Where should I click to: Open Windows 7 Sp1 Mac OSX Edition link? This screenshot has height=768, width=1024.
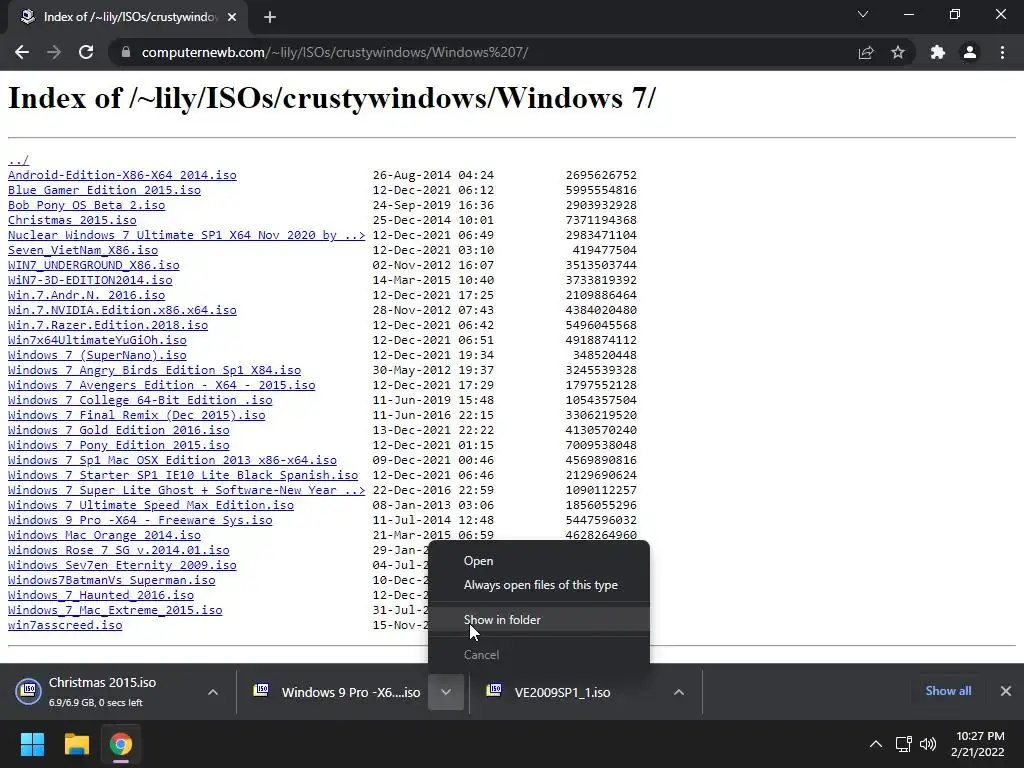[x=172, y=460]
